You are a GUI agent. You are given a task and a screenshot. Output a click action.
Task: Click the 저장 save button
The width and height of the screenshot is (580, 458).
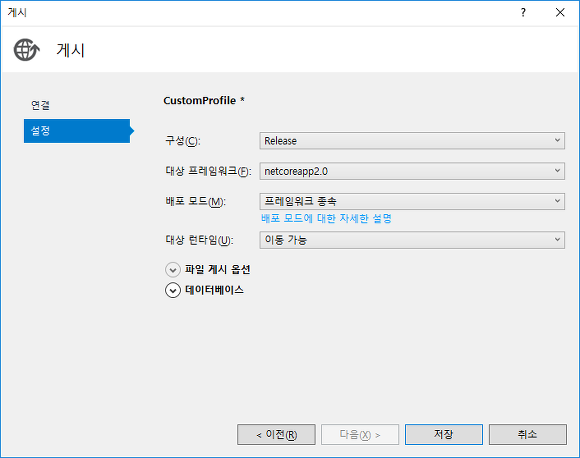point(444,434)
